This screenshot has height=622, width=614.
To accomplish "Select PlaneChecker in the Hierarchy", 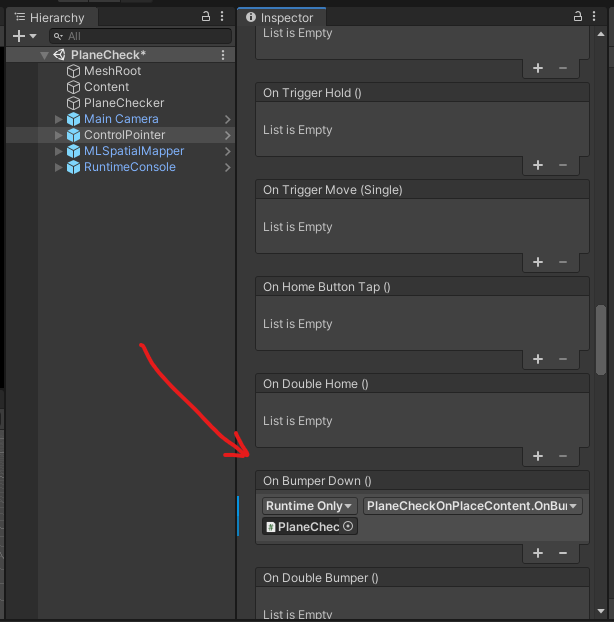I will click(124, 103).
